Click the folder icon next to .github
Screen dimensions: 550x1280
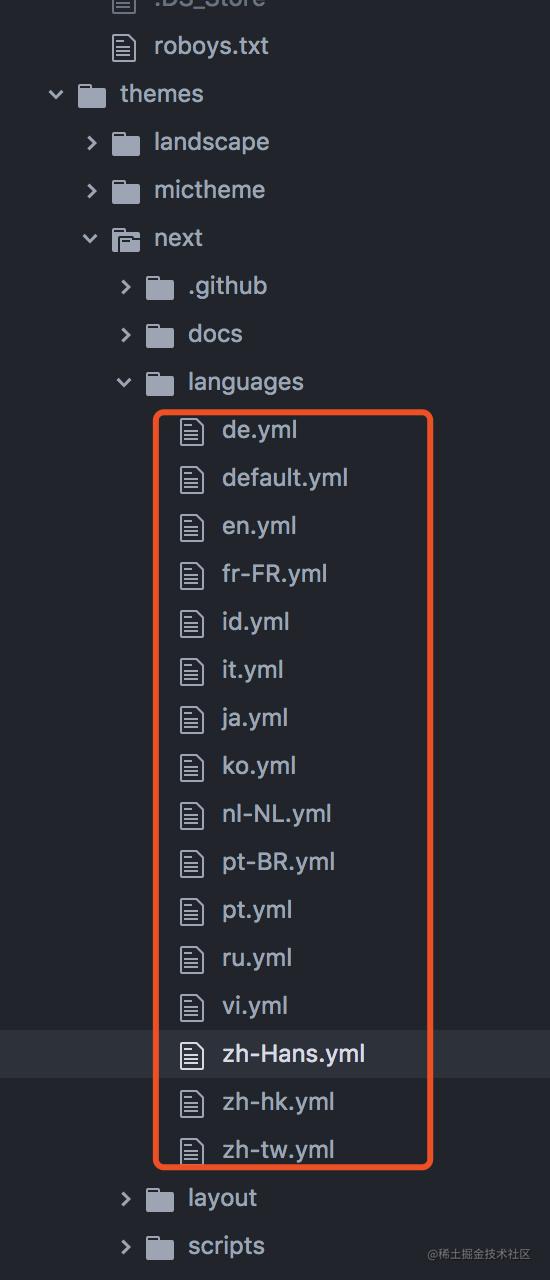pyautogui.click(x=160, y=287)
